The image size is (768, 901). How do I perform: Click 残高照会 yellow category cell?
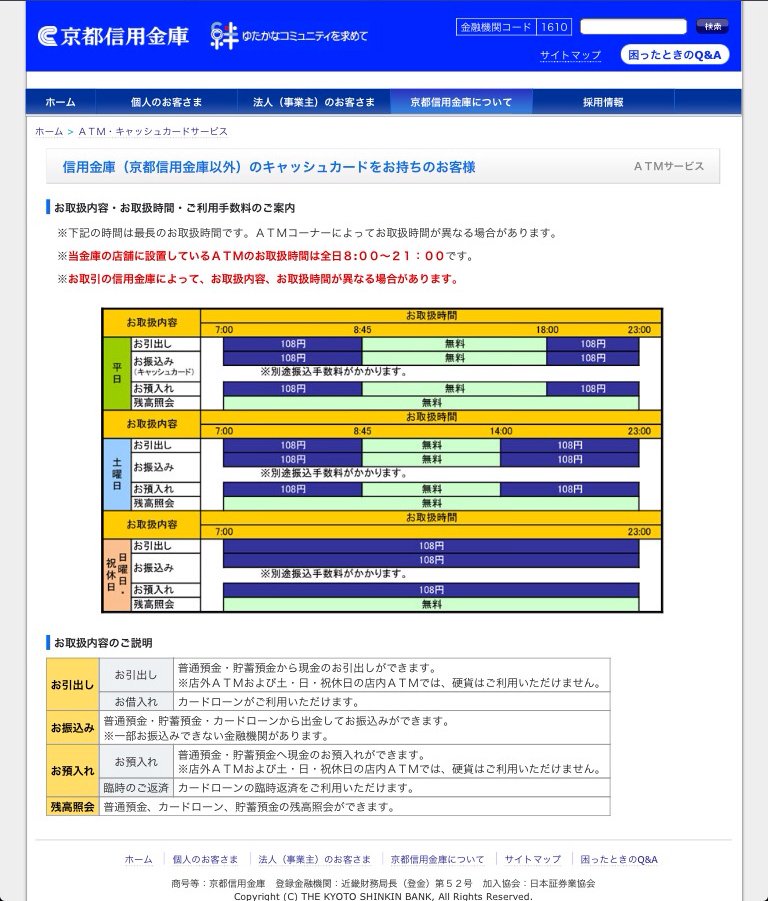point(72,807)
